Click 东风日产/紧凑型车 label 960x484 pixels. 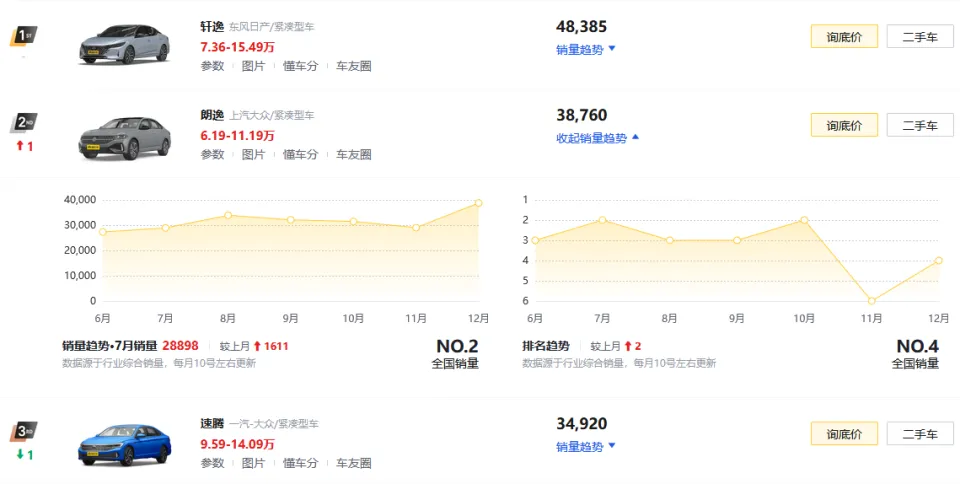pos(272,28)
